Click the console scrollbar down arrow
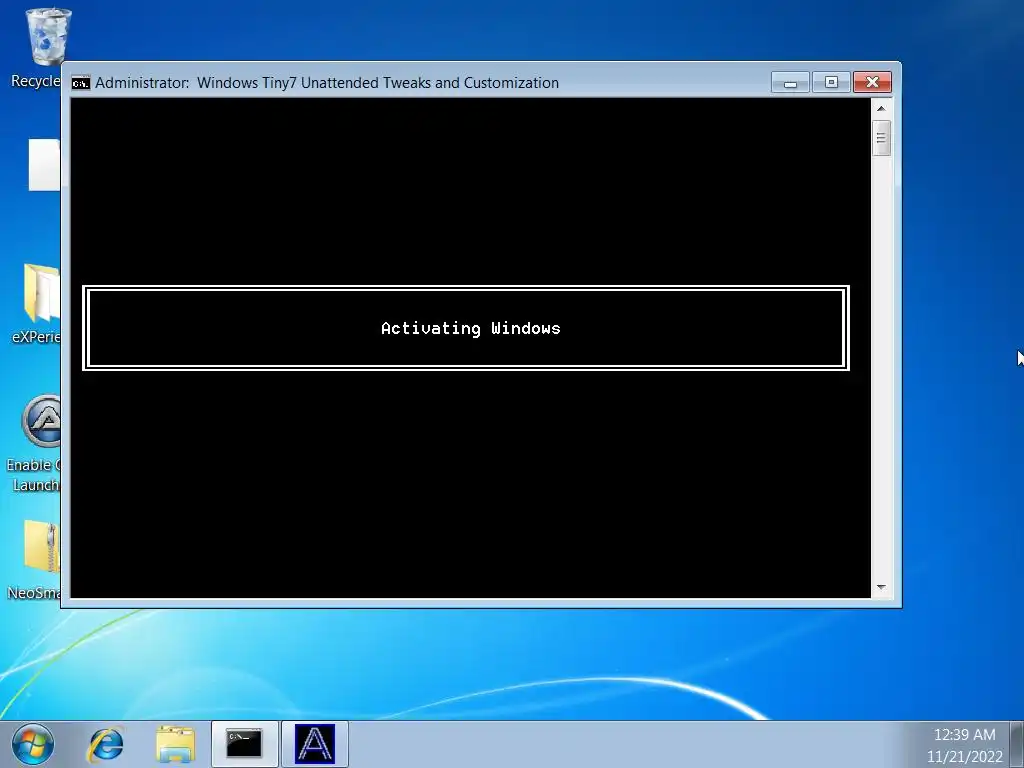This screenshot has height=768, width=1024. (x=881, y=588)
